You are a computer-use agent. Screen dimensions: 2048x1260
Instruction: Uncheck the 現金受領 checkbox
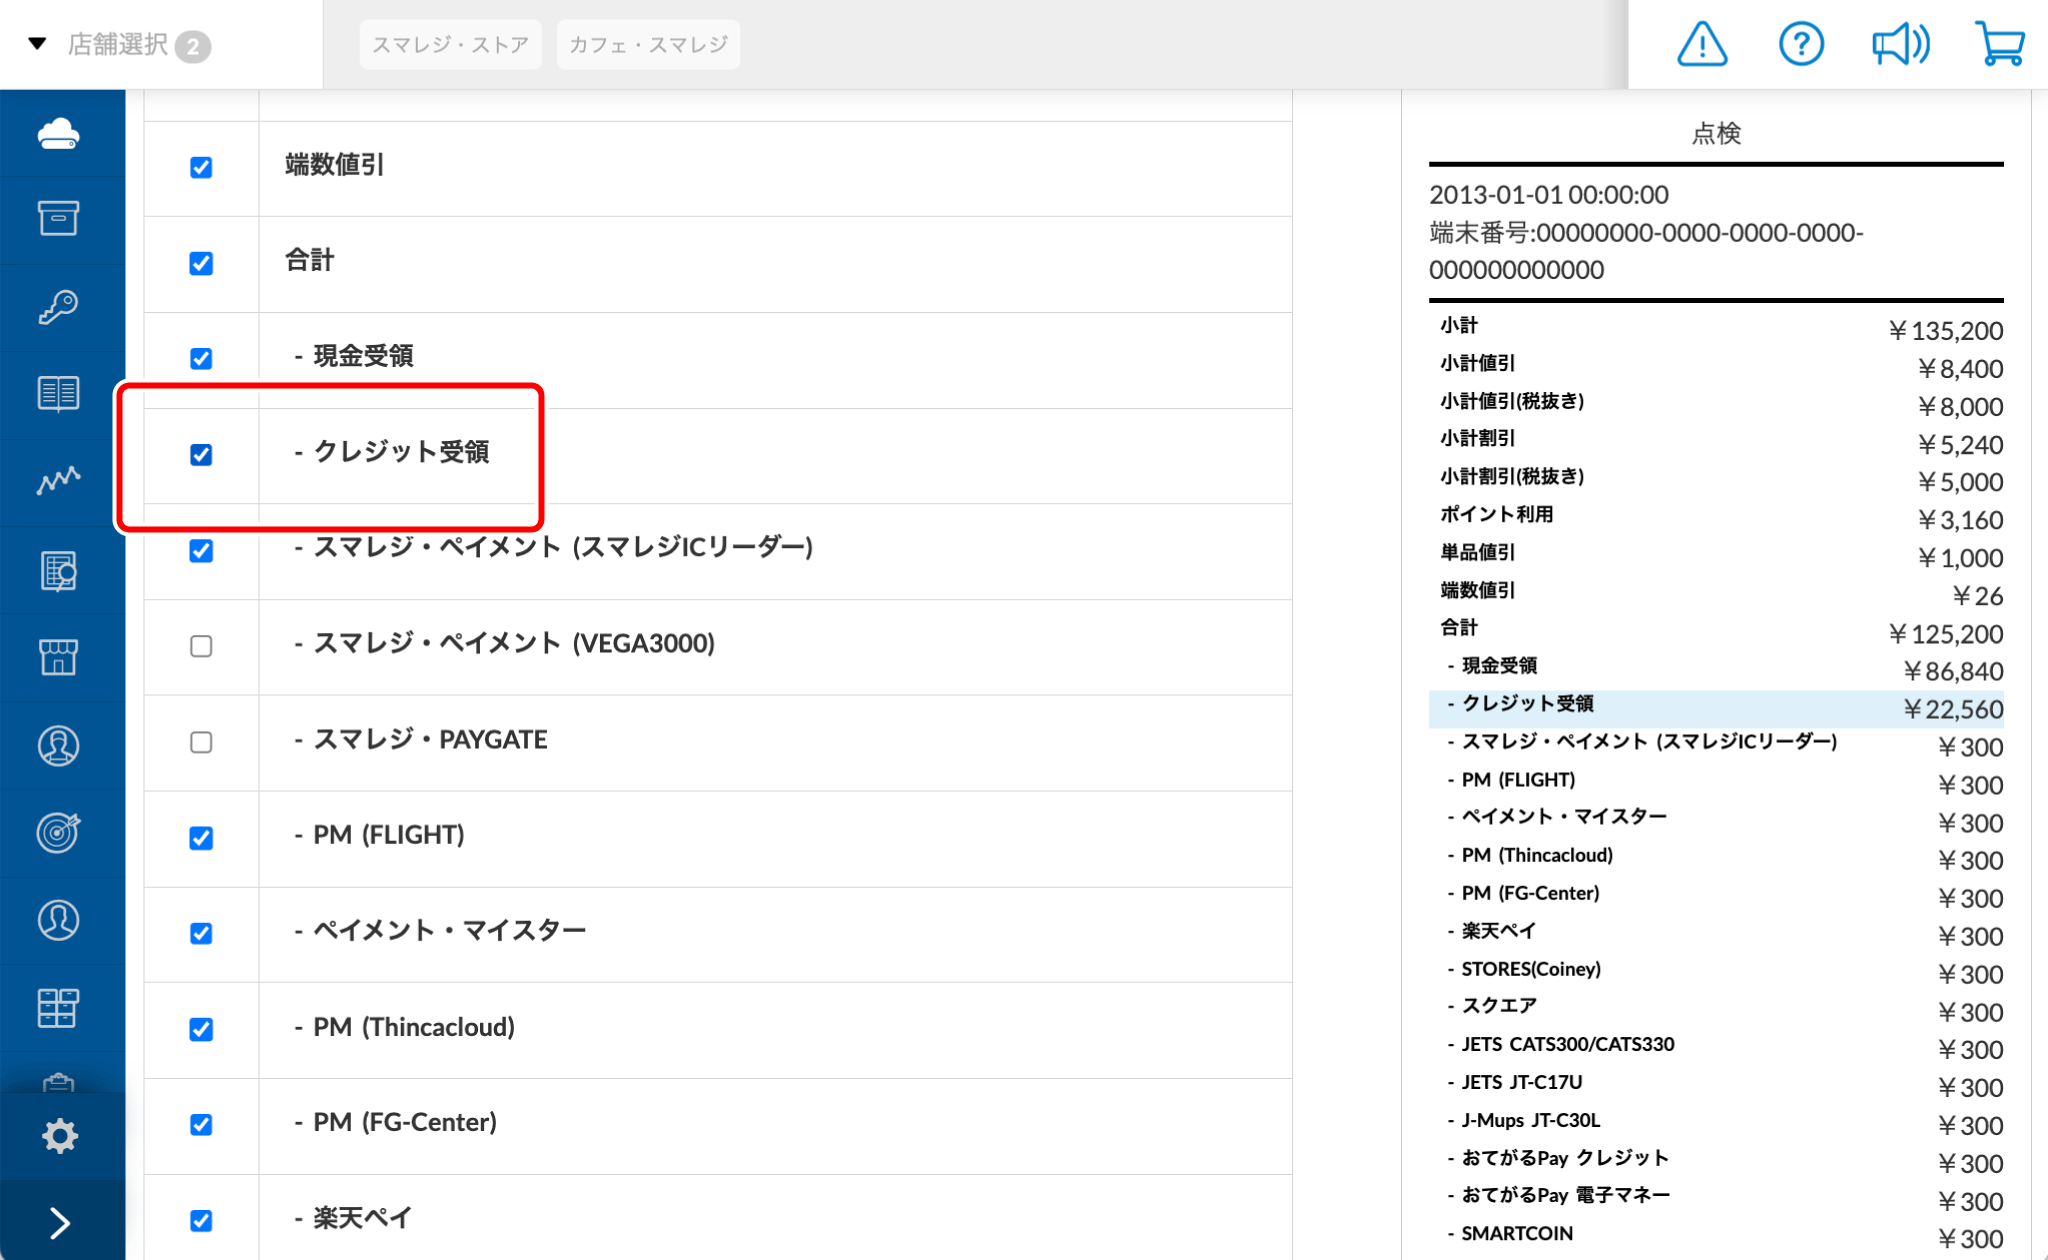coord(201,358)
